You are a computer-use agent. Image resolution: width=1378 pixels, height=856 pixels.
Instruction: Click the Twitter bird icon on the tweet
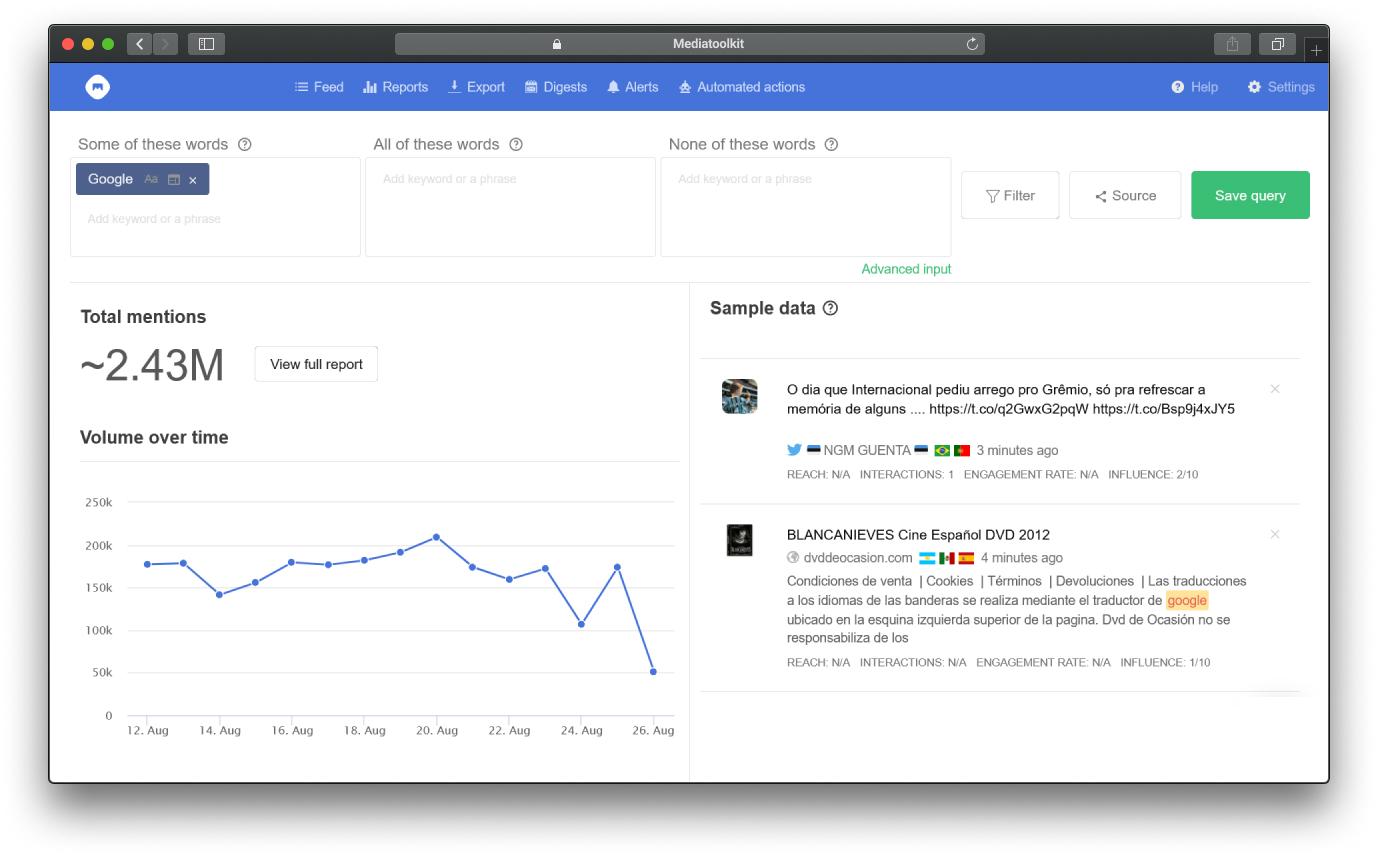794,450
